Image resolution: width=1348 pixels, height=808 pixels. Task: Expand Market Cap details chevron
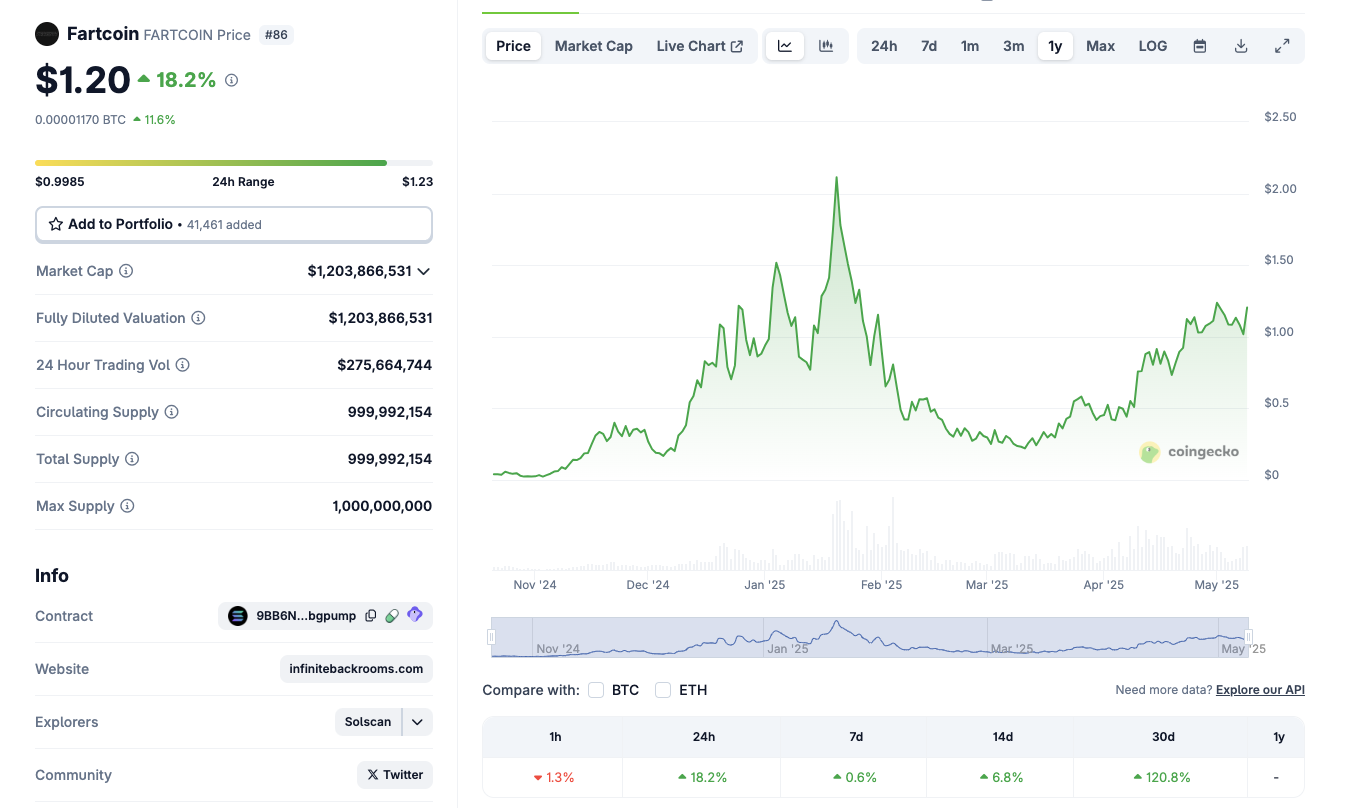(x=424, y=271)
